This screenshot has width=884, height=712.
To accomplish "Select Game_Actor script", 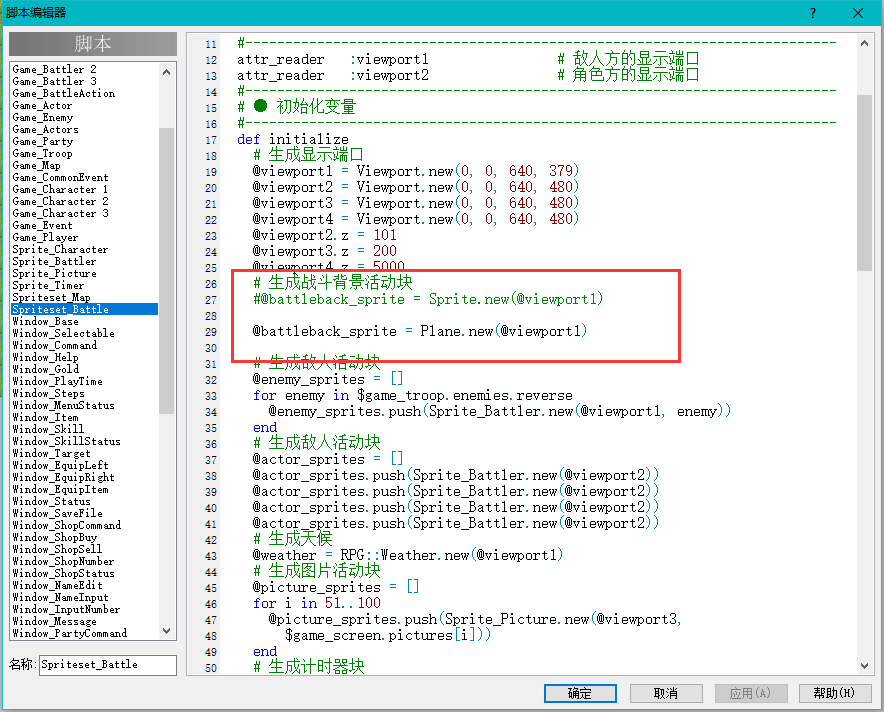I will click(42, 105).
